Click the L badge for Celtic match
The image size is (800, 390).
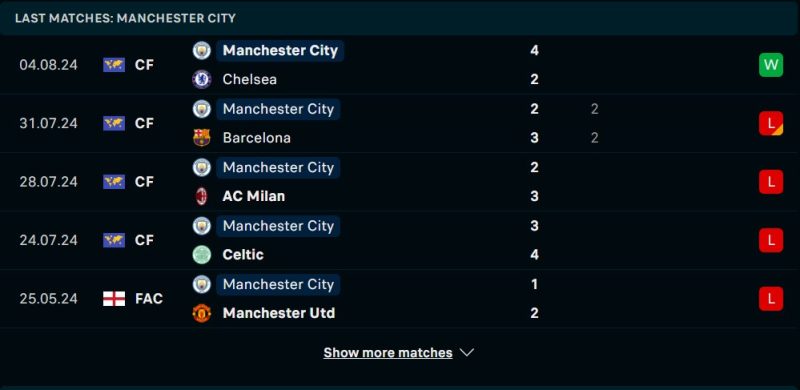tap(771, 240)
